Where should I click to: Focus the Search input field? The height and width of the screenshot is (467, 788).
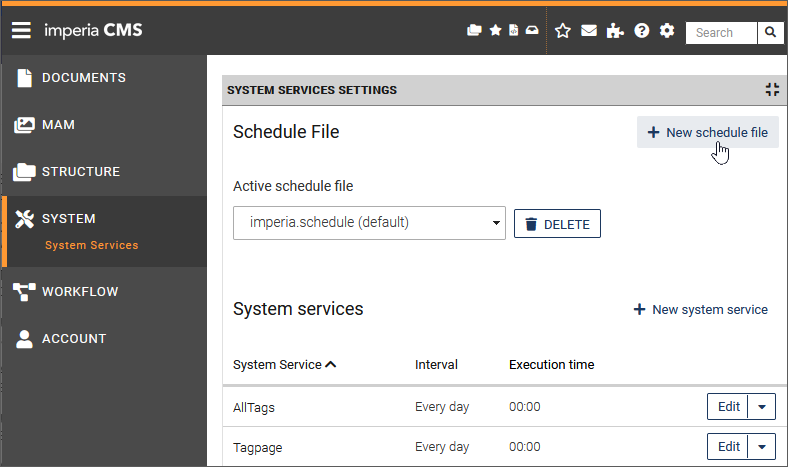[x=721, y=33]
